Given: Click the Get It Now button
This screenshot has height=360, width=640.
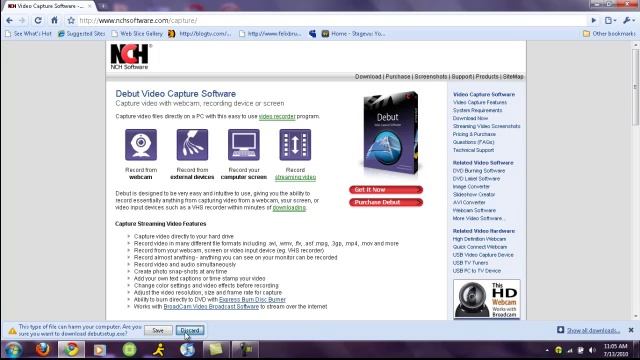Looking at the screenshot, I should [x=386, y=190].
